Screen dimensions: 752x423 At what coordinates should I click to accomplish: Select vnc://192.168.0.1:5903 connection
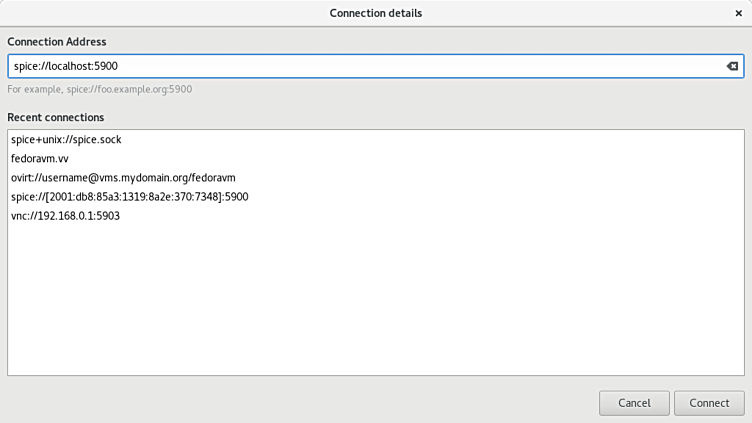66,216
